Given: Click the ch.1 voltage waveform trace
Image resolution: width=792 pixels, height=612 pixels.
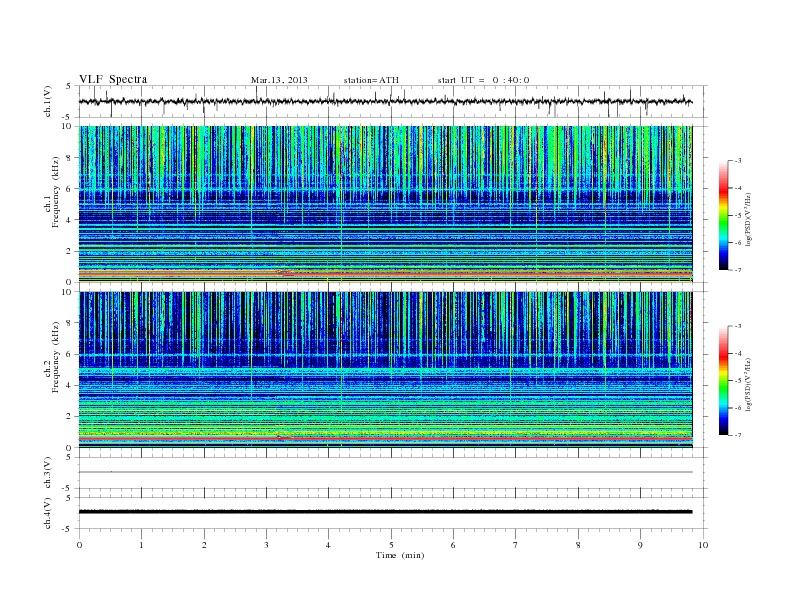Looking at the screenshot, I should click(385, 102).
